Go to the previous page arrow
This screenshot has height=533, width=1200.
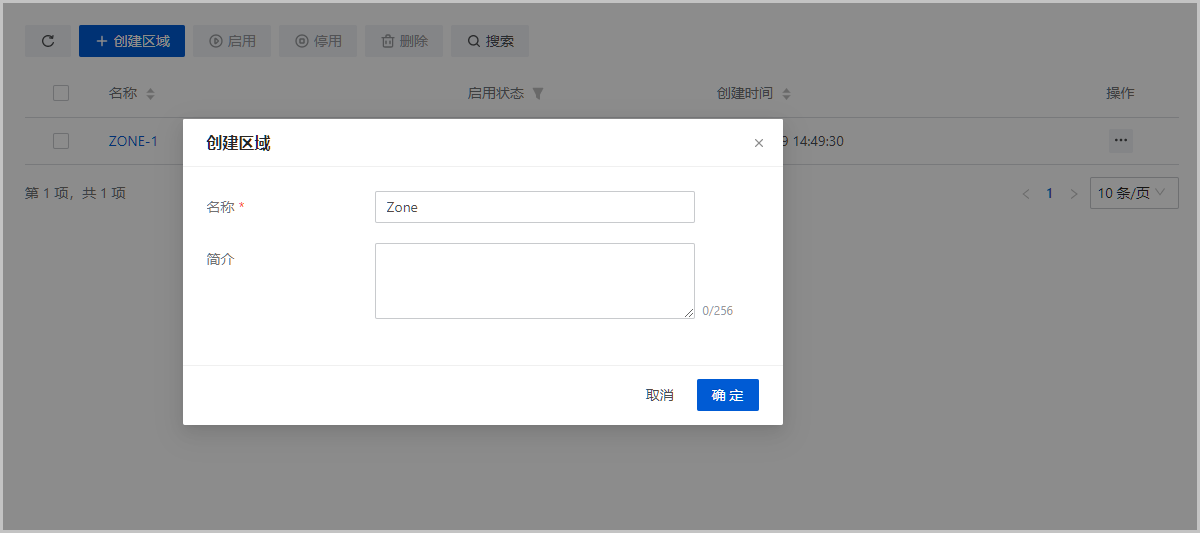1025,194
